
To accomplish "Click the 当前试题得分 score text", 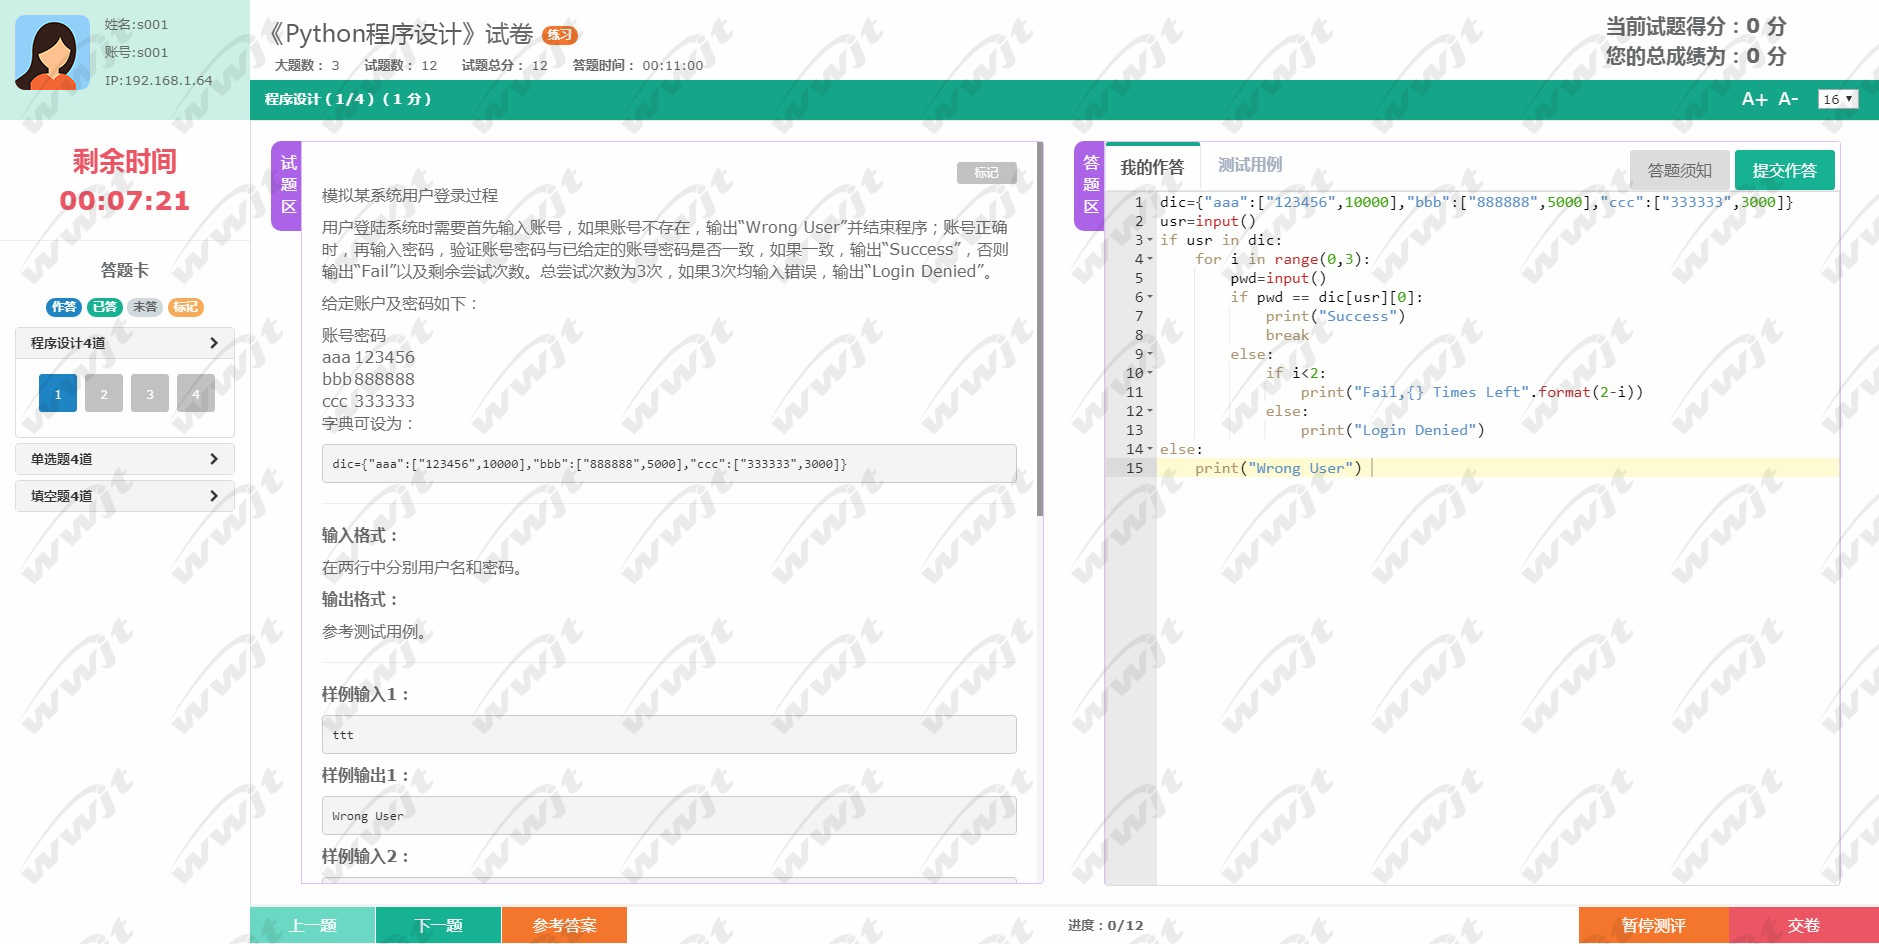I will [1695, 27].
